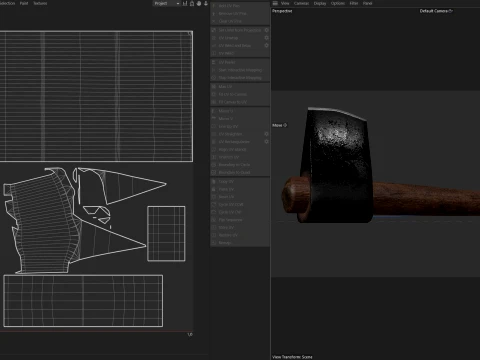
Task: Click Boundary to Circle command
Action: (x=234, y=165)
